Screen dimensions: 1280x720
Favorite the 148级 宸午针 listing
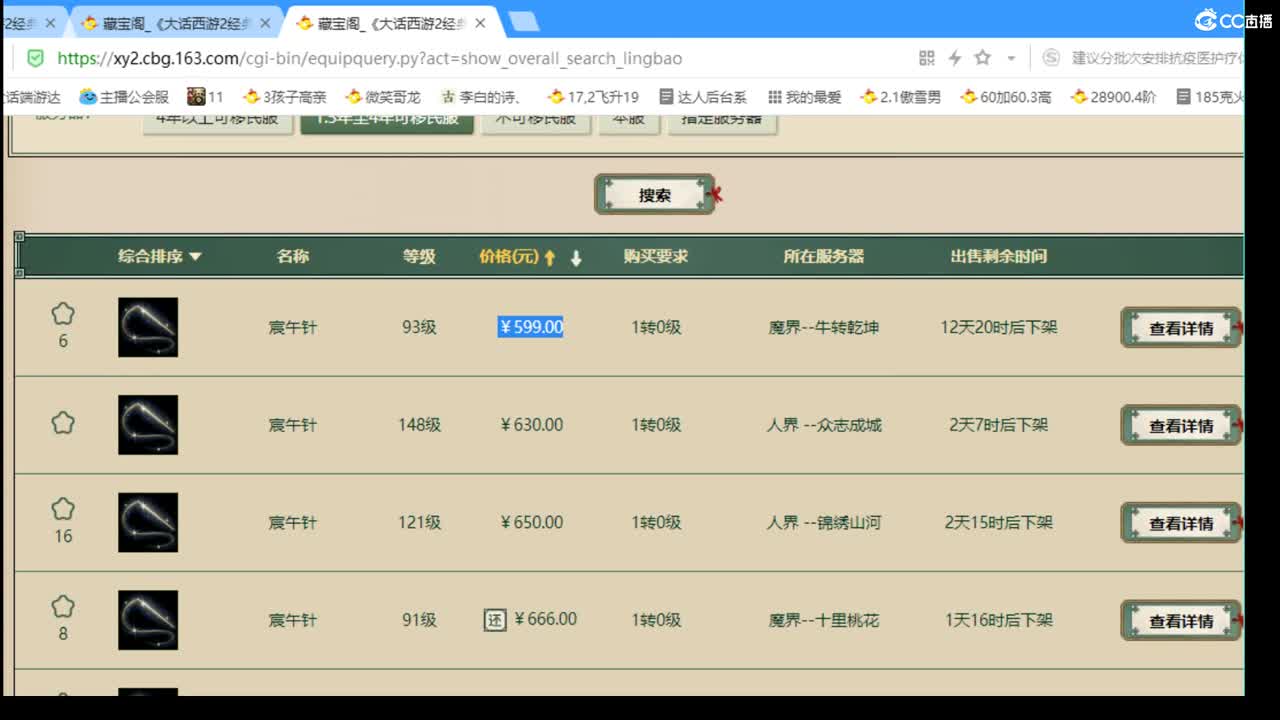tap(63, 423)
